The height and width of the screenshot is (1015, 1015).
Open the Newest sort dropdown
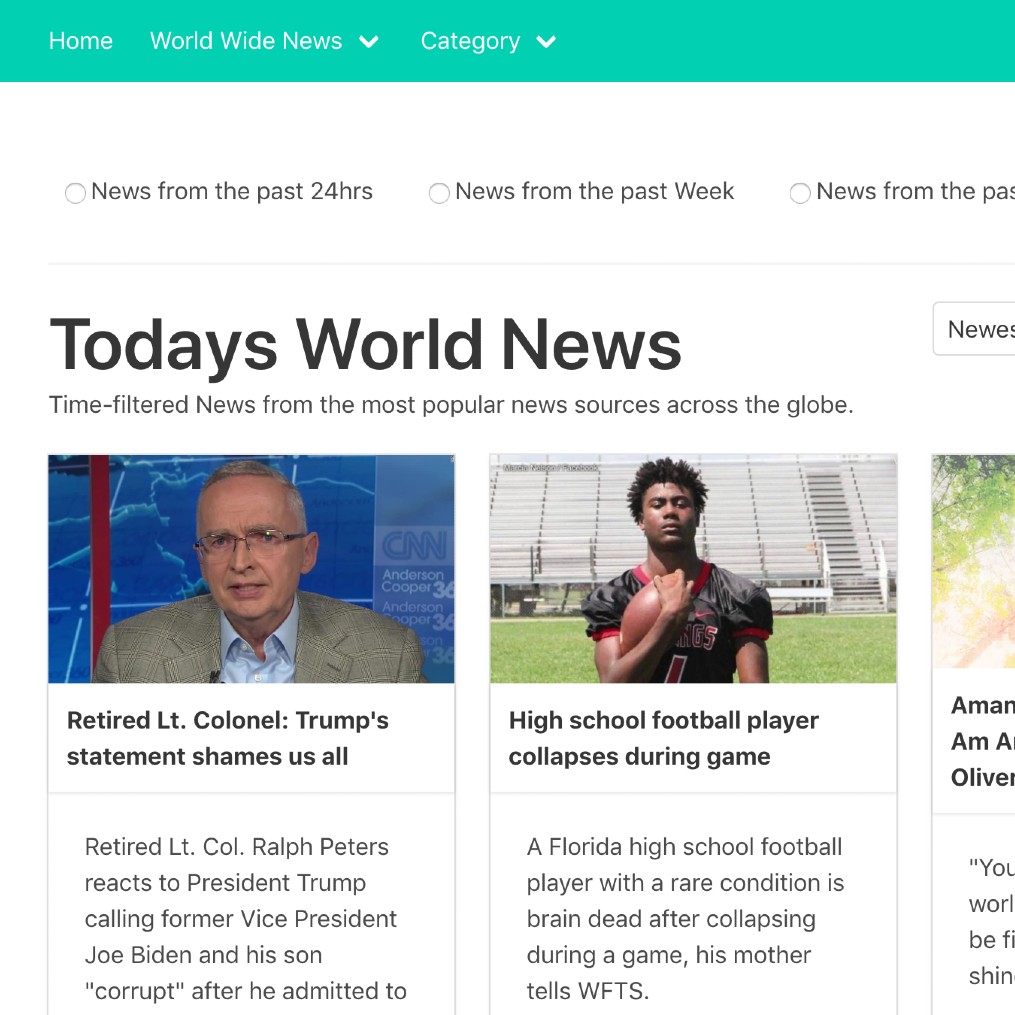click(974, 329)
